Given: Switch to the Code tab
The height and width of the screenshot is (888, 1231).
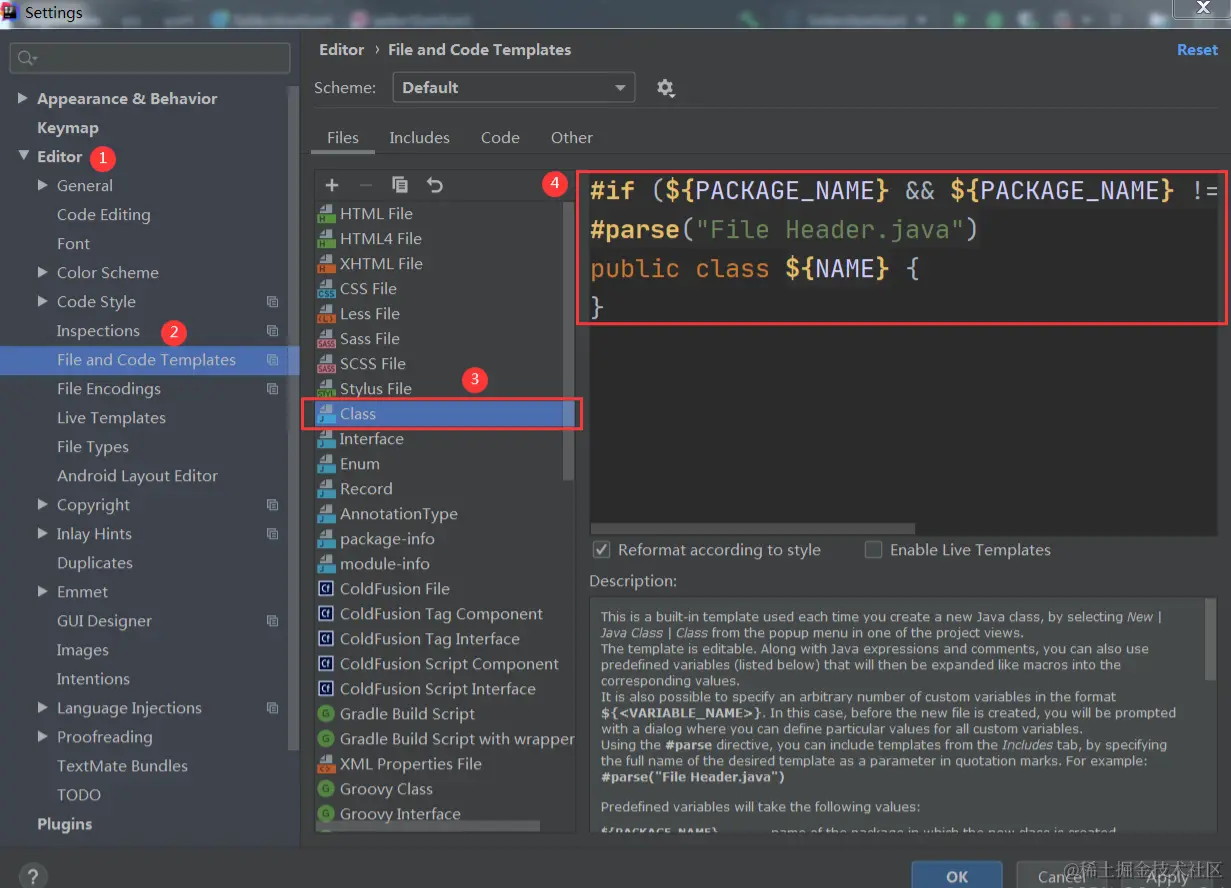Looking at the screenshot, I should tap(500, 138).
